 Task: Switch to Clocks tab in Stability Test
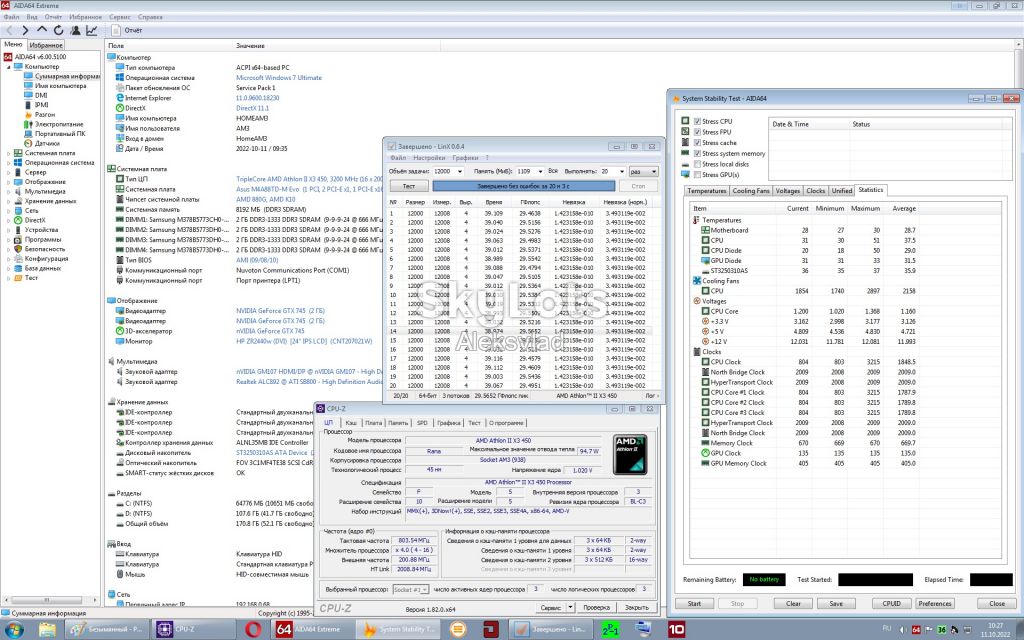coord(816,191)
